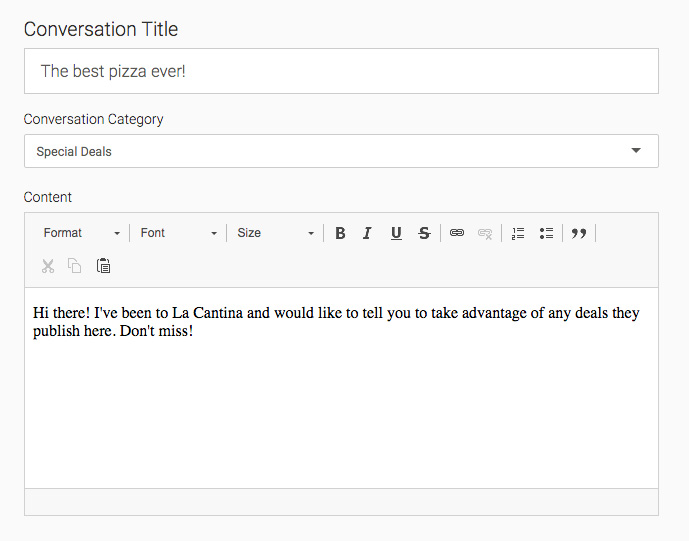Click the "Conversation Title" heading
This screenshot has height=541, width=689.
101,29
